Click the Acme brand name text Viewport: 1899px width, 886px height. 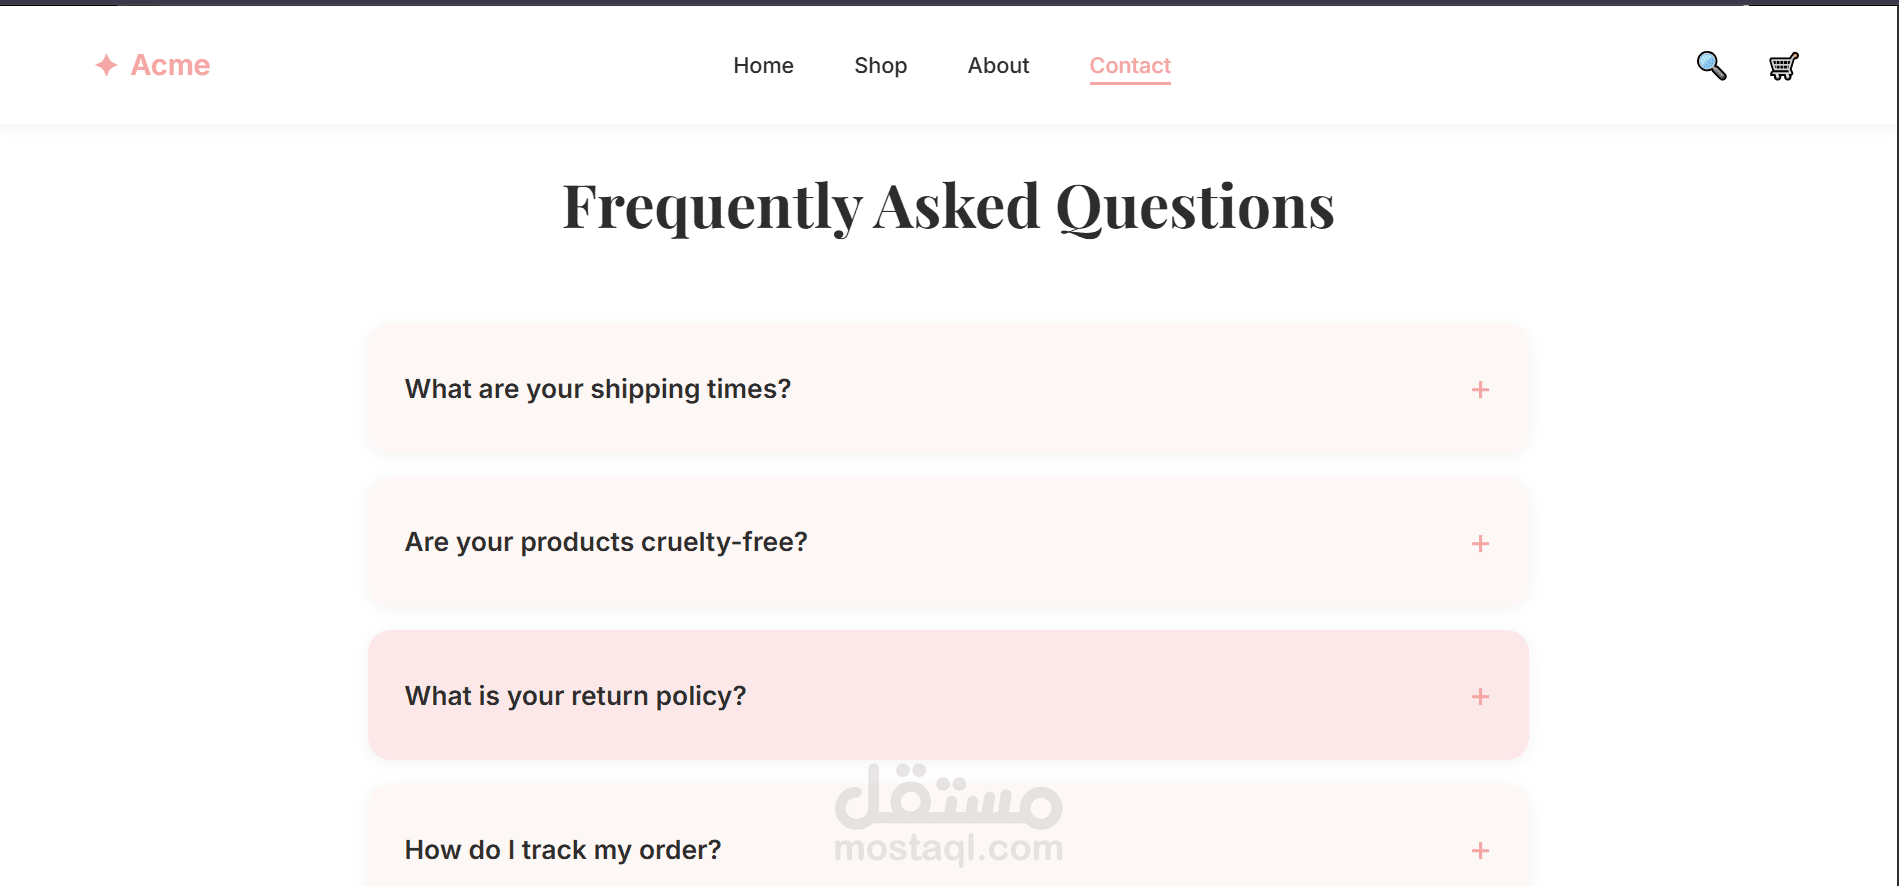(170, 66)
